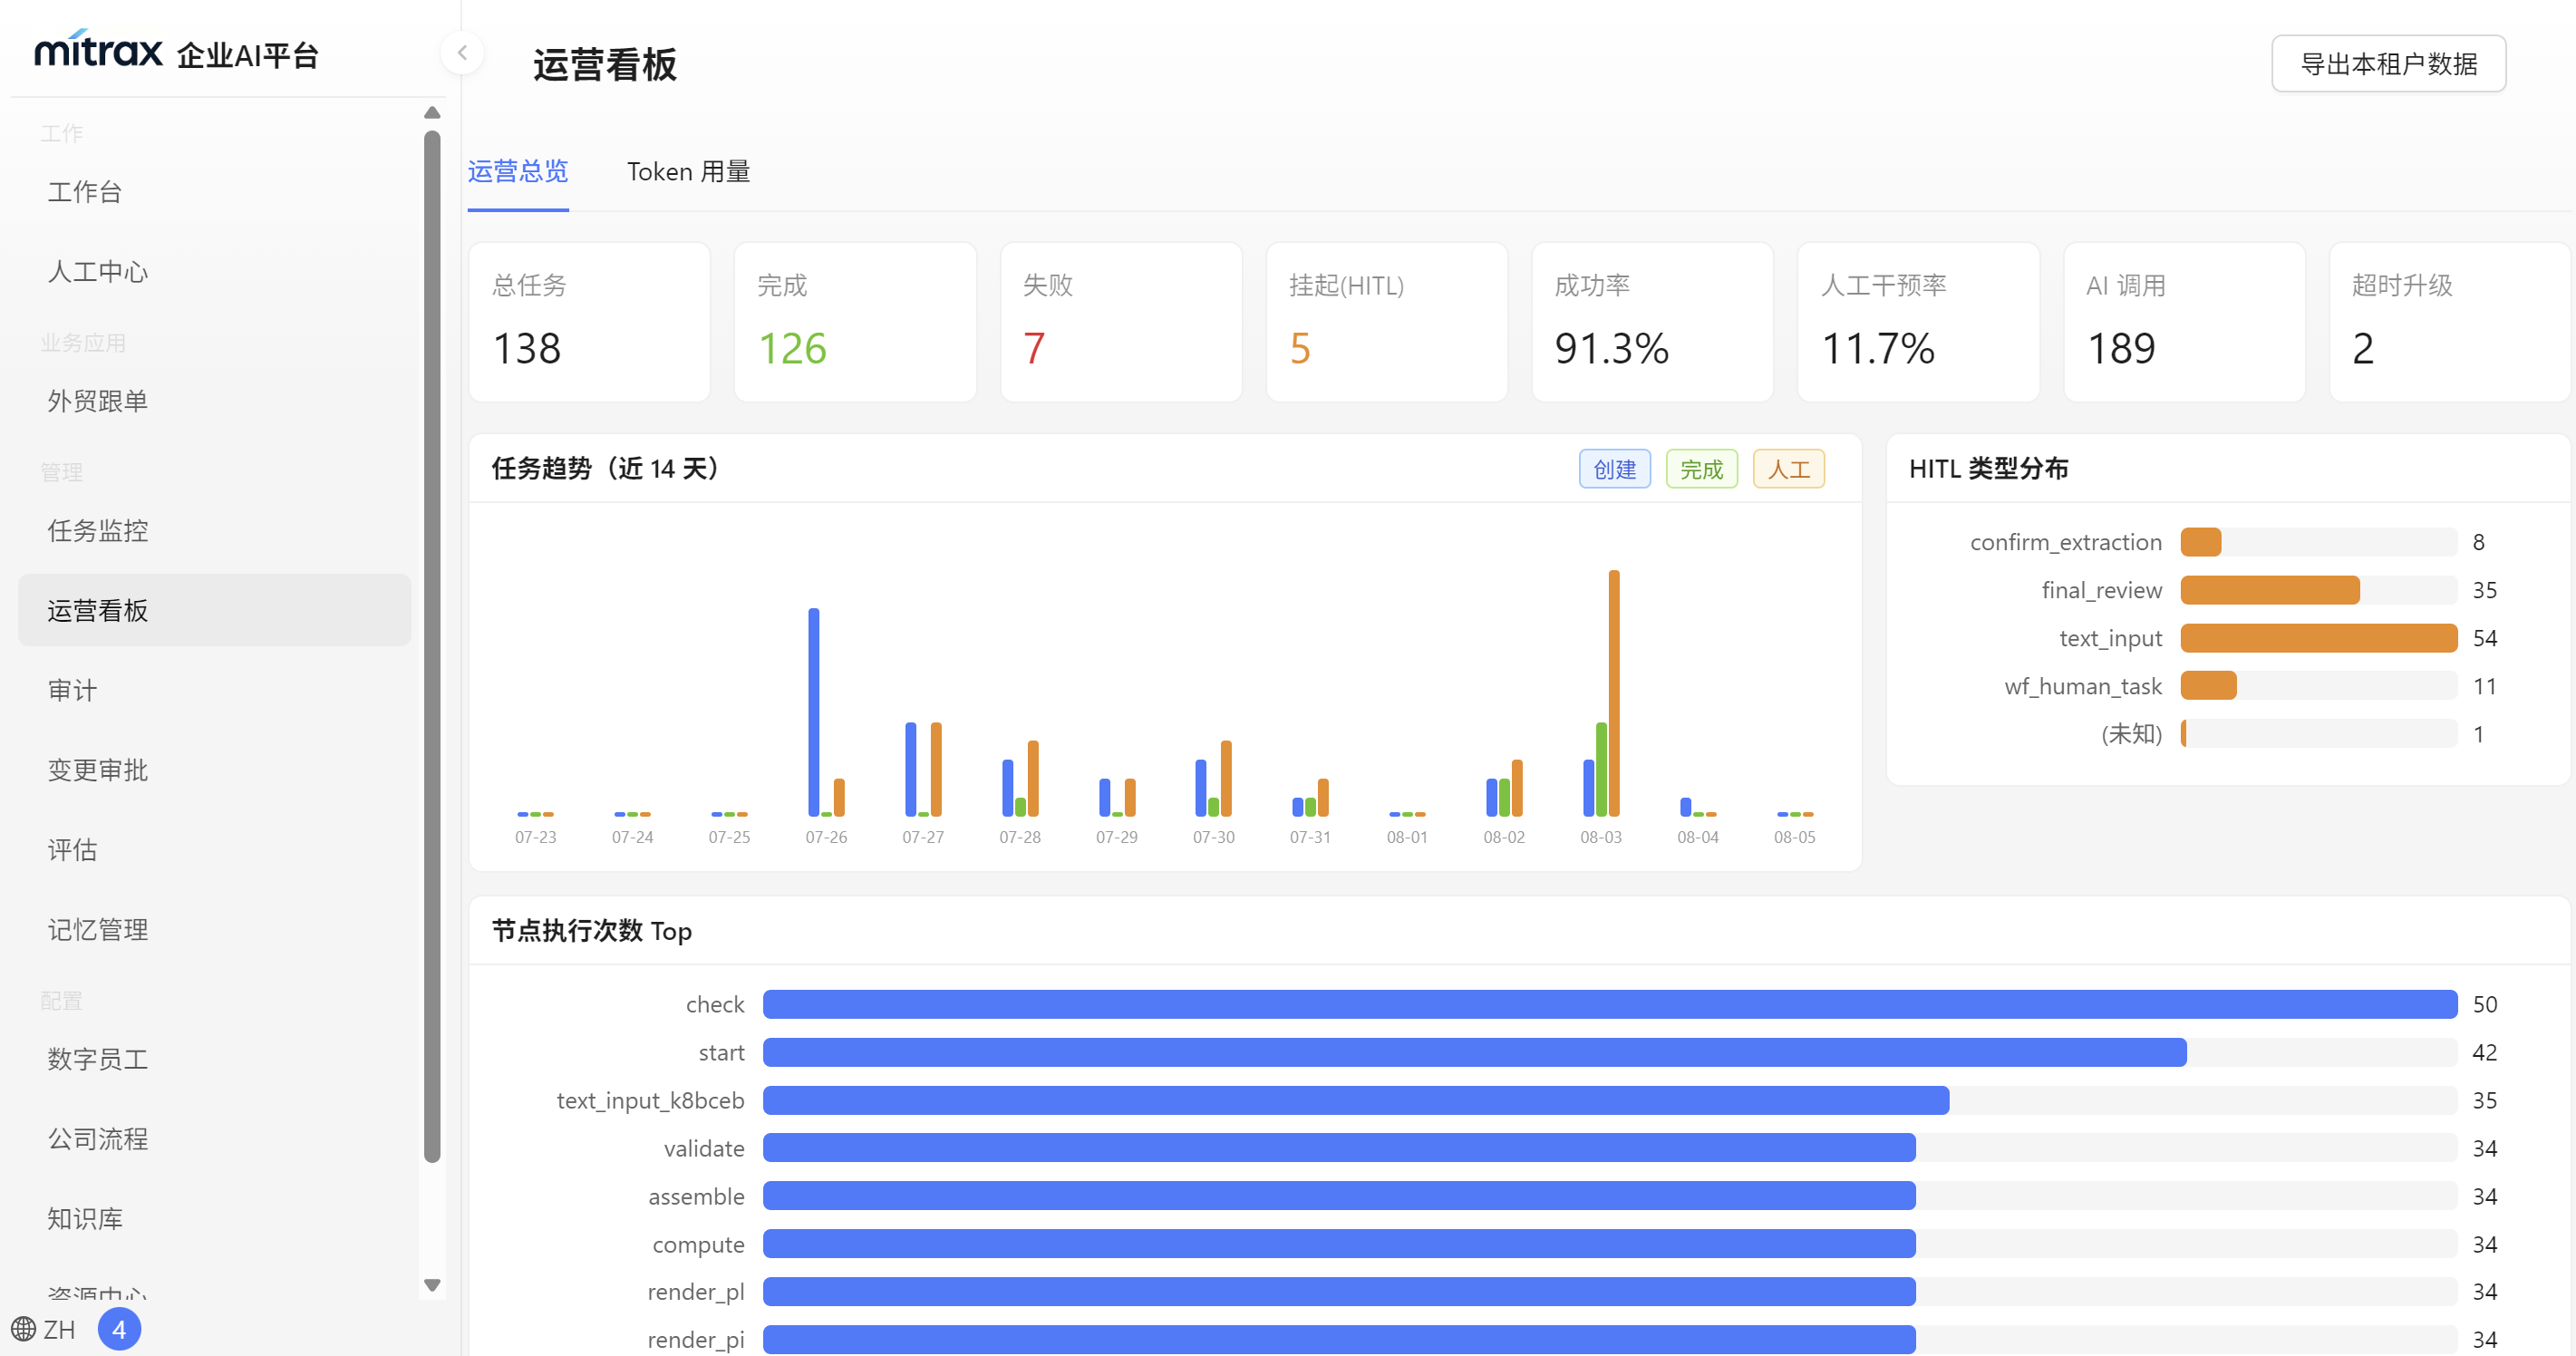Click the mitrax logo

point(98,49)
